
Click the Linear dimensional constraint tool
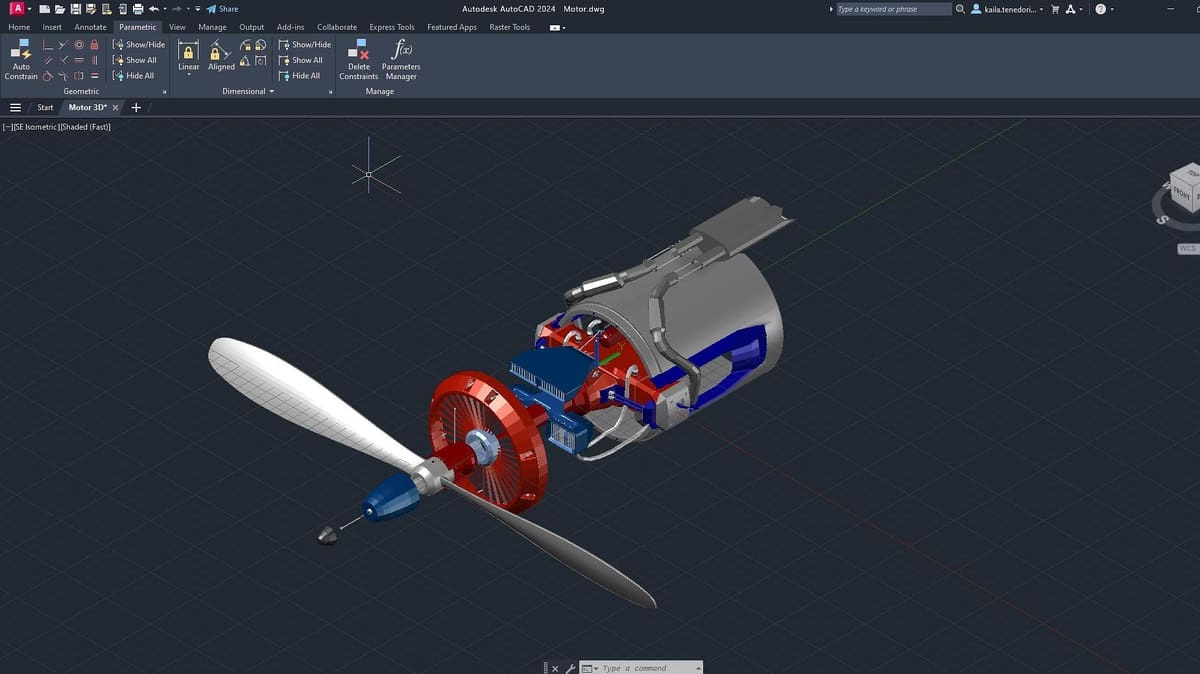tap(189, 55)
